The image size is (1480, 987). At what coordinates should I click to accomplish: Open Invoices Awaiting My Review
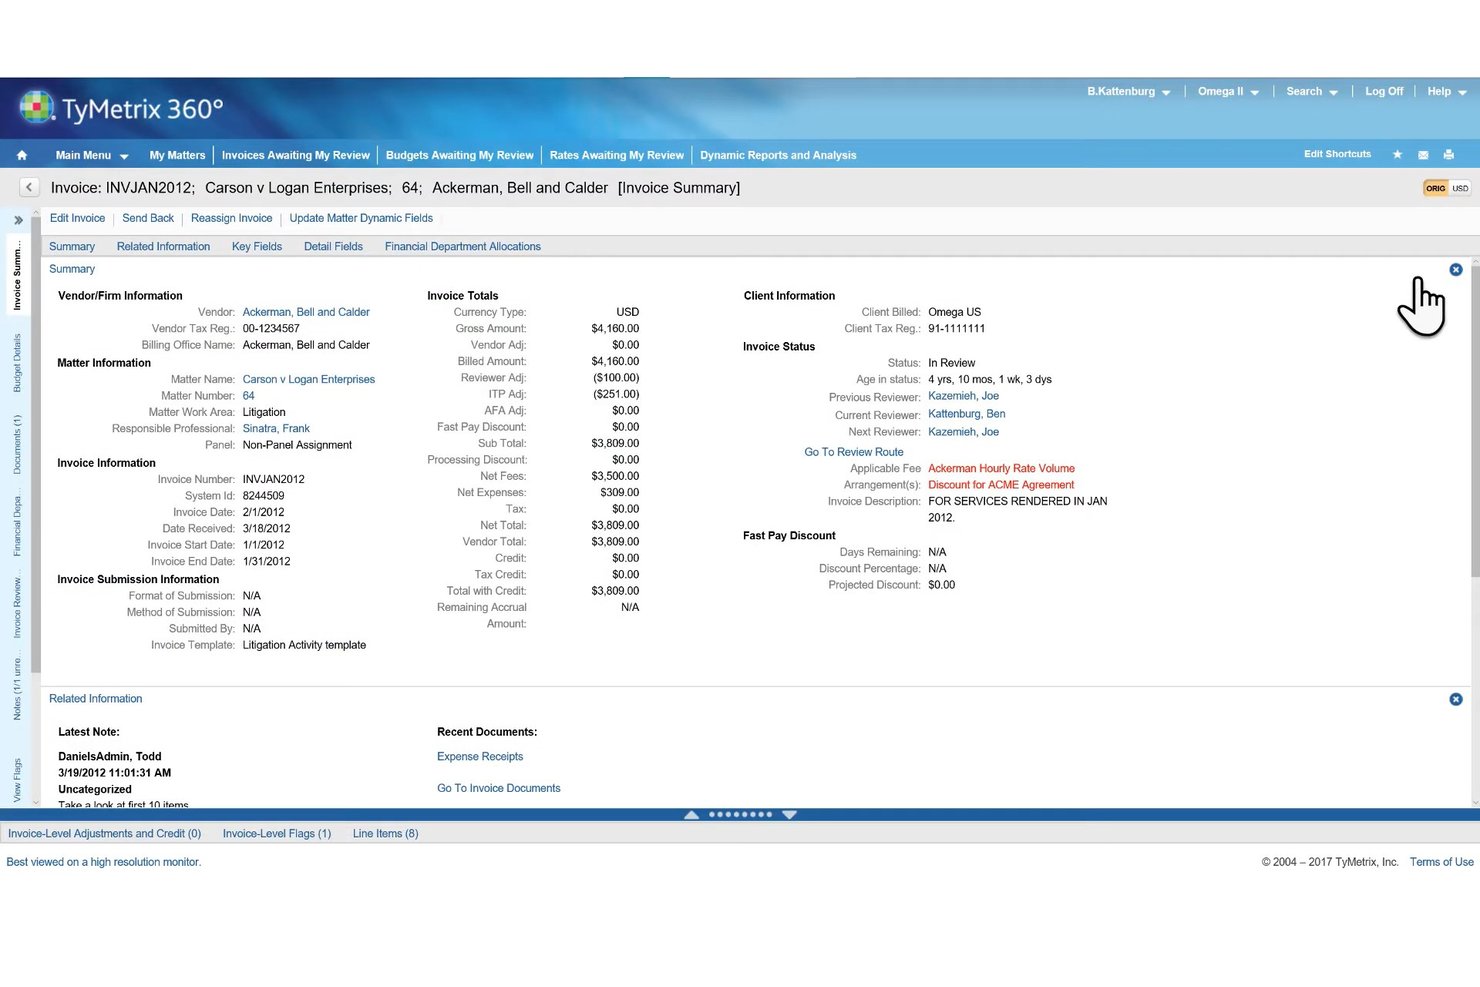[x=296, y=156]
